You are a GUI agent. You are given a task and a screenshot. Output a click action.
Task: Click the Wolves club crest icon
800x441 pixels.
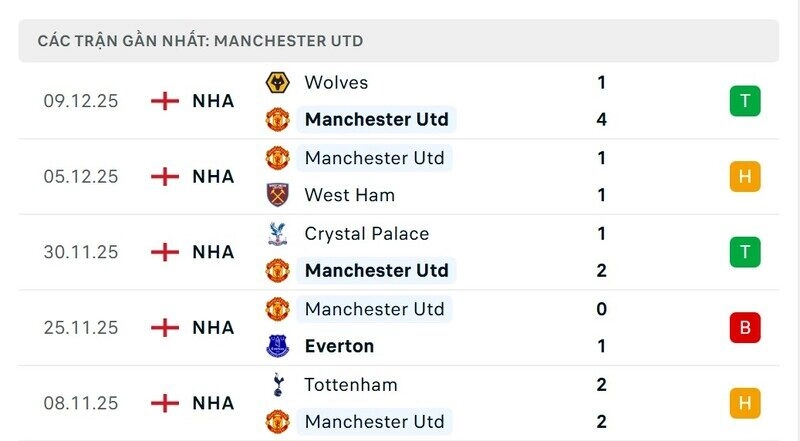tap(277, 83)
